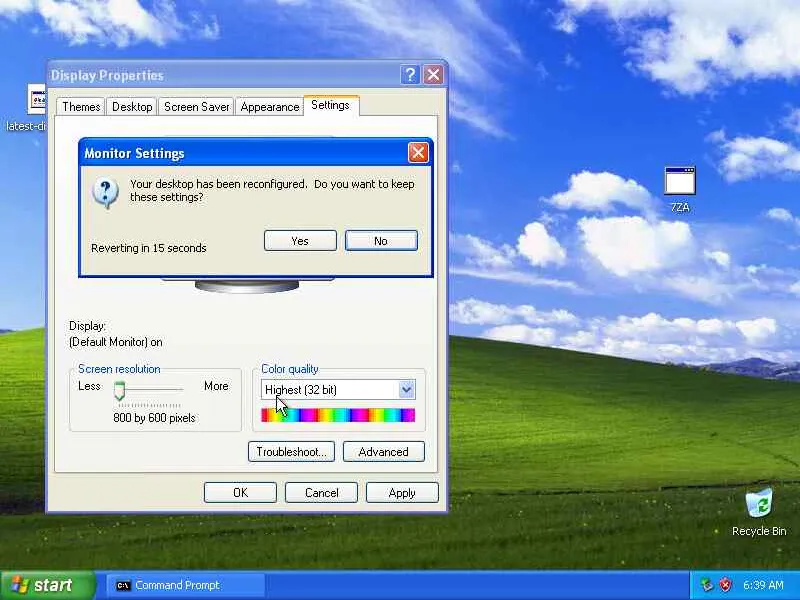This screenshot has width=800, height=600.
Task: Select the Settings tab
Action: tap(331, 105)
